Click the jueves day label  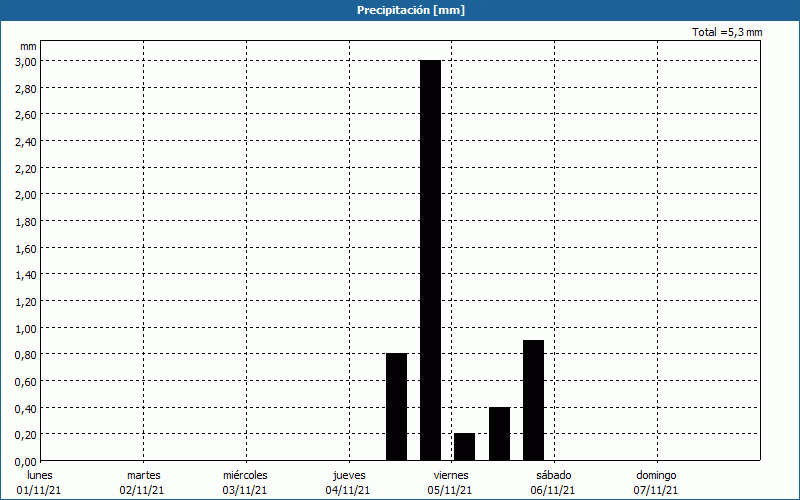[x=349, y=475]
